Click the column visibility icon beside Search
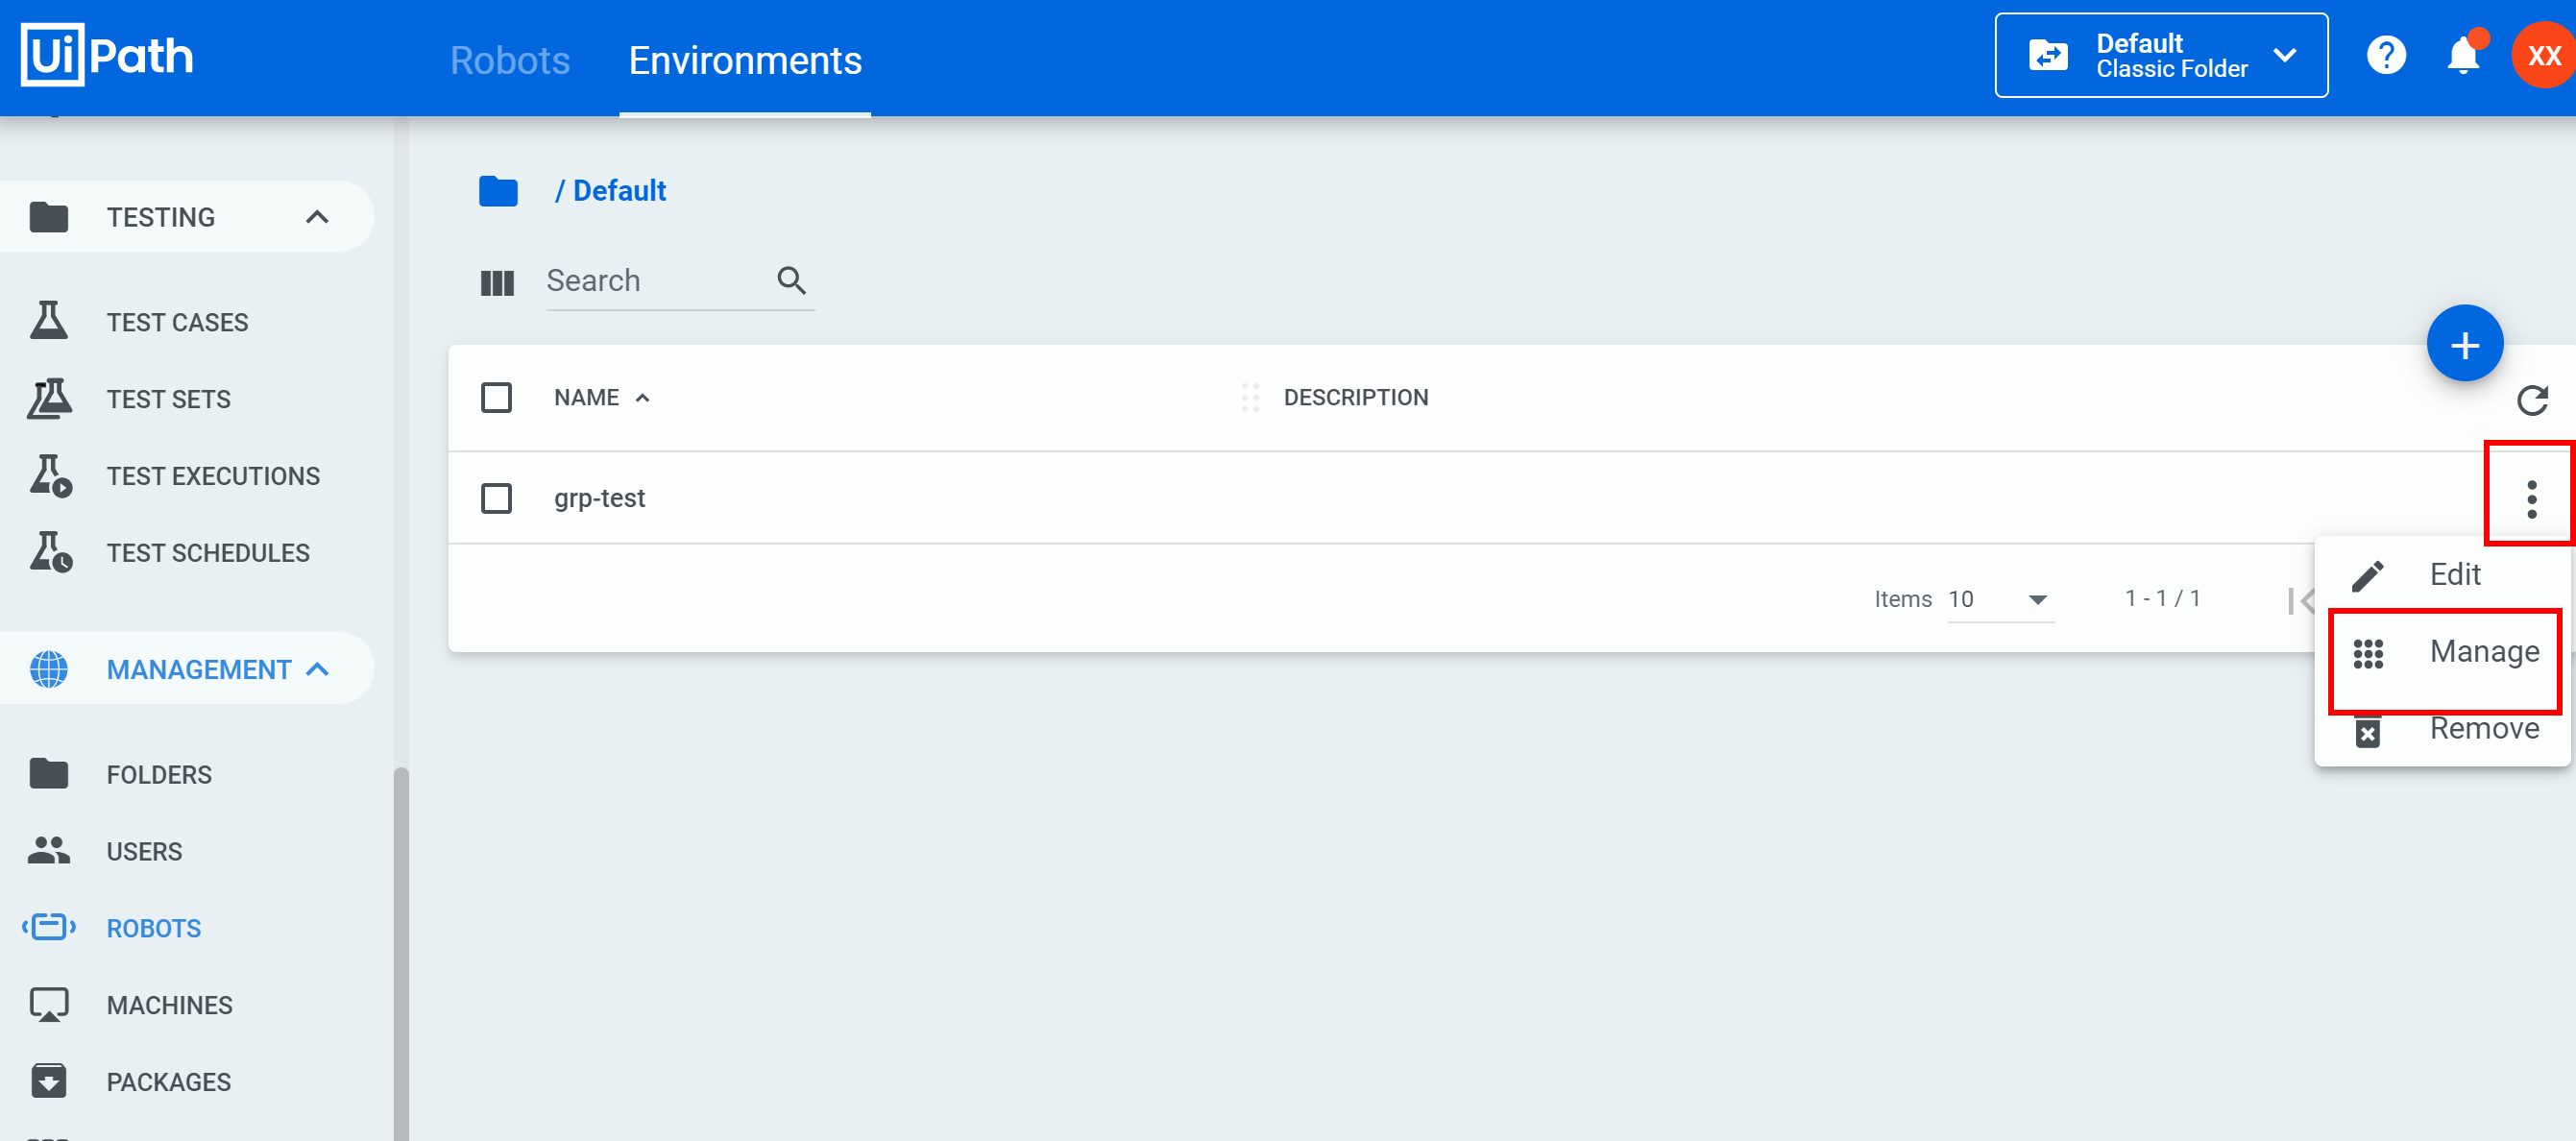This screenshot has height=1141, width=2576. click(497, 282)
